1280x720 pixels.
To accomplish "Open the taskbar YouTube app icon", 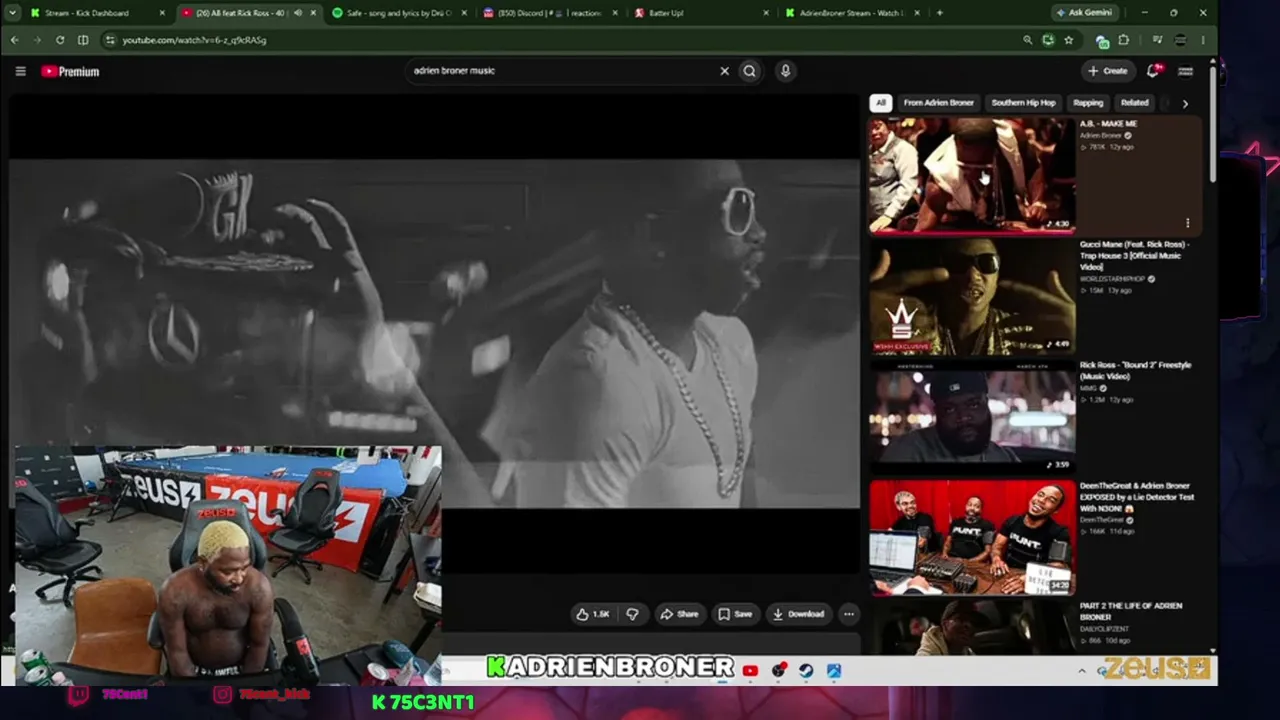I will coord(750,671).
